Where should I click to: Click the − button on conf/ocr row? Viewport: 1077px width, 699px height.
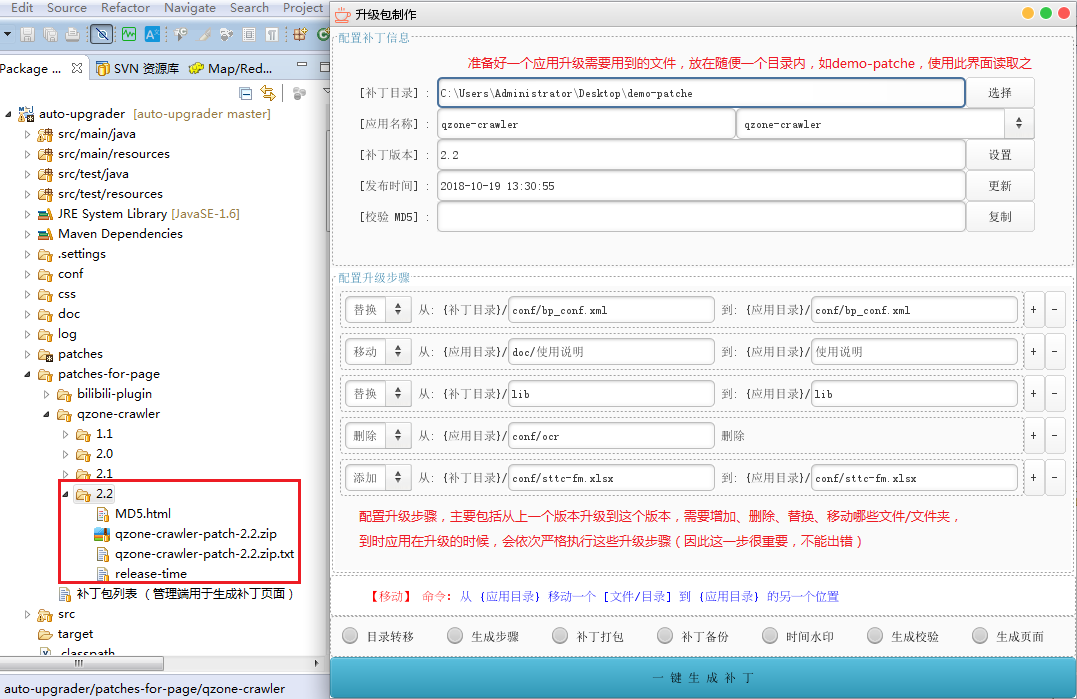pyautogui.click(x=1054, y=435)
